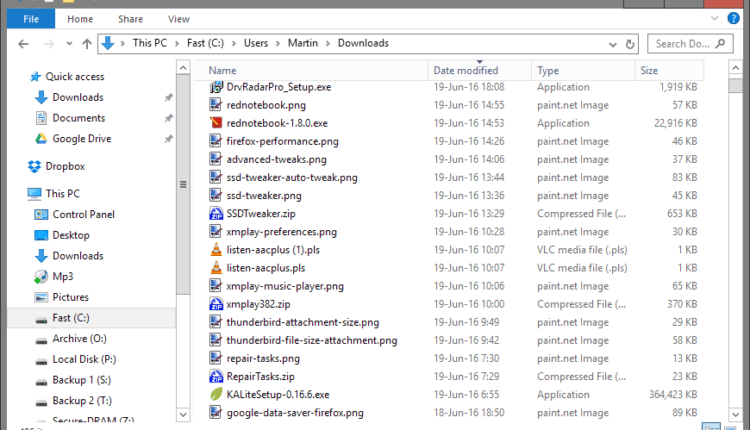Viewport: 750px width, 430px height.
Task: Click the file list scroll up arrow
Action: tap(736, 68)
